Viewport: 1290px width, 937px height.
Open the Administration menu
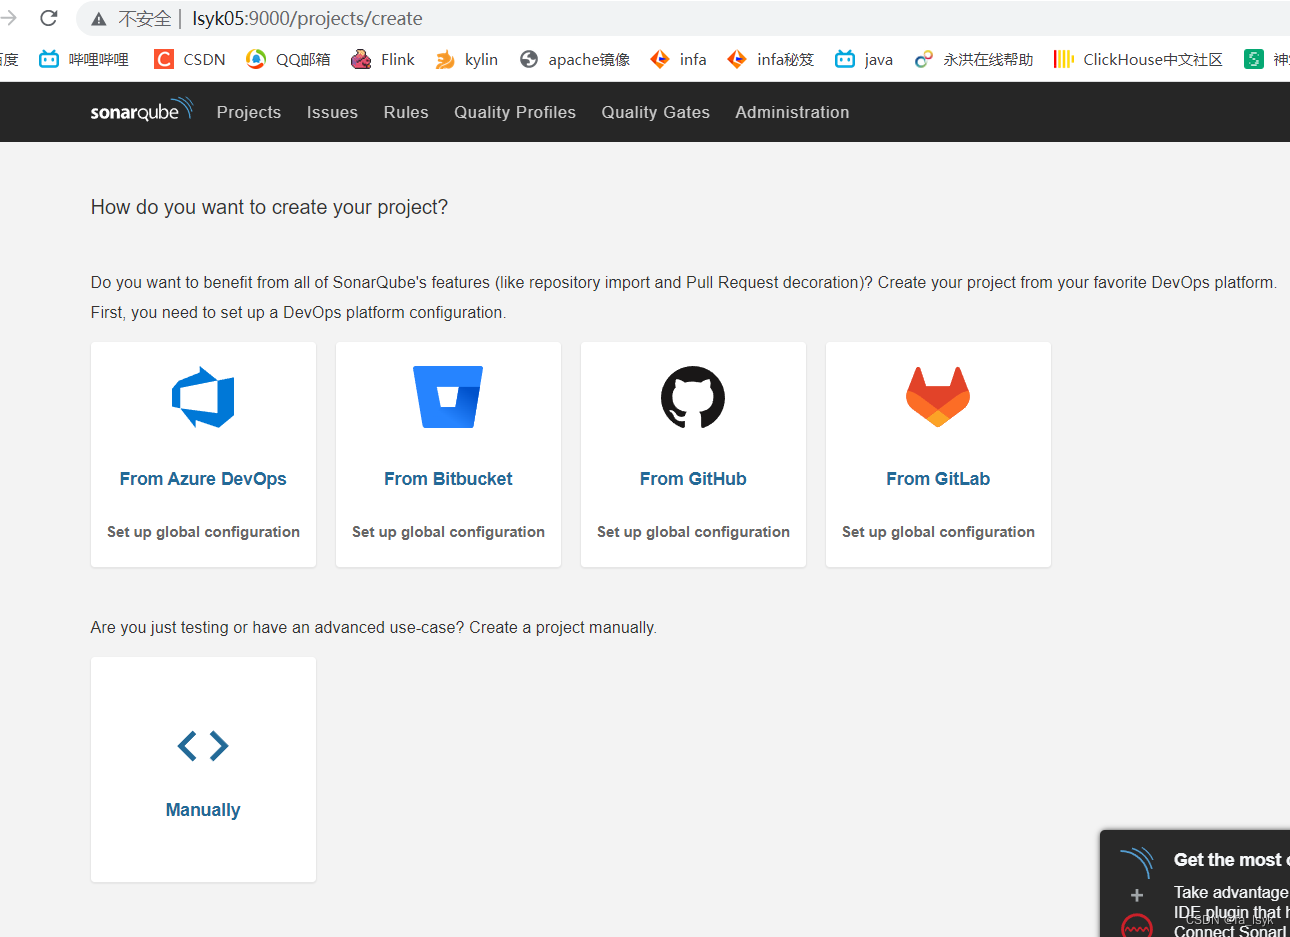coord(792,112)
